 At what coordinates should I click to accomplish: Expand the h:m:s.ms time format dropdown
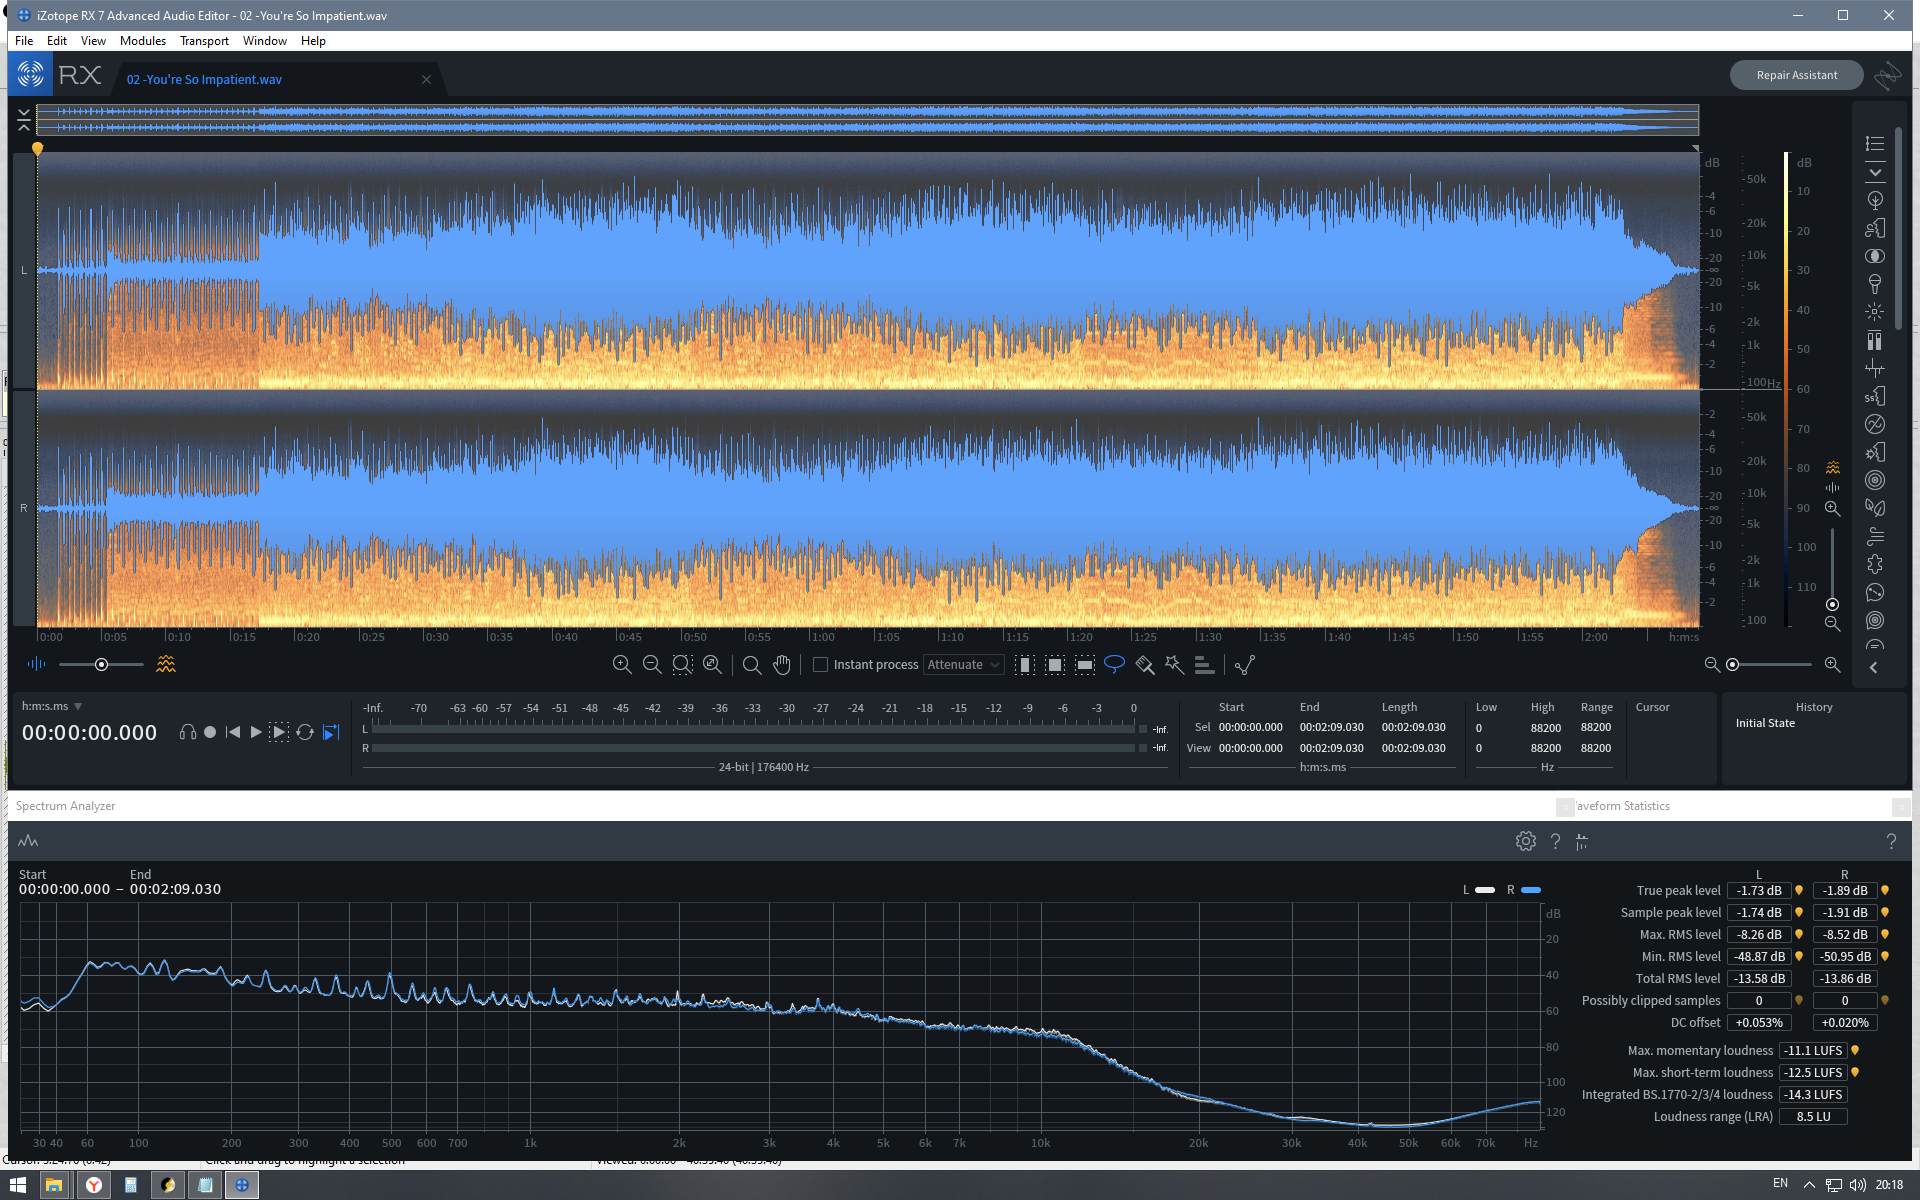78,706
